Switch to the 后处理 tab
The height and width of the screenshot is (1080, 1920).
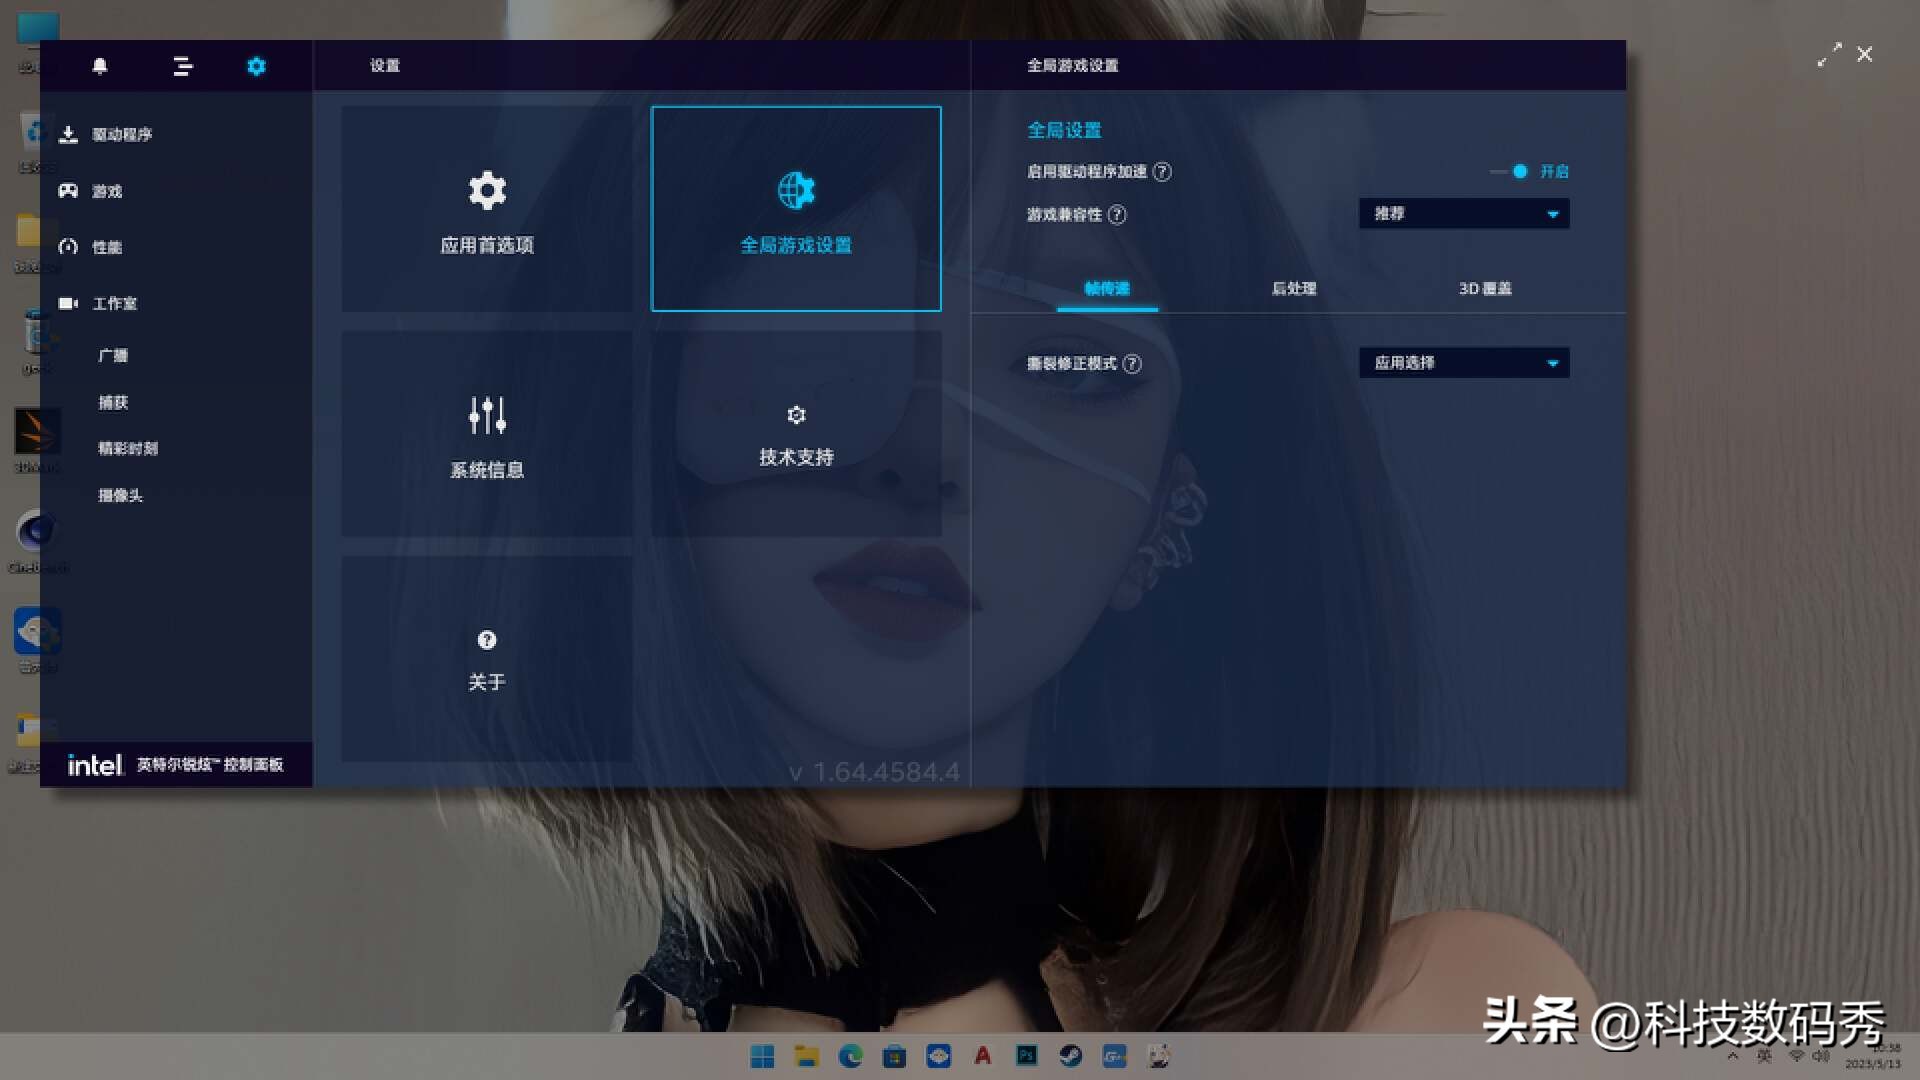point(1293,289)
